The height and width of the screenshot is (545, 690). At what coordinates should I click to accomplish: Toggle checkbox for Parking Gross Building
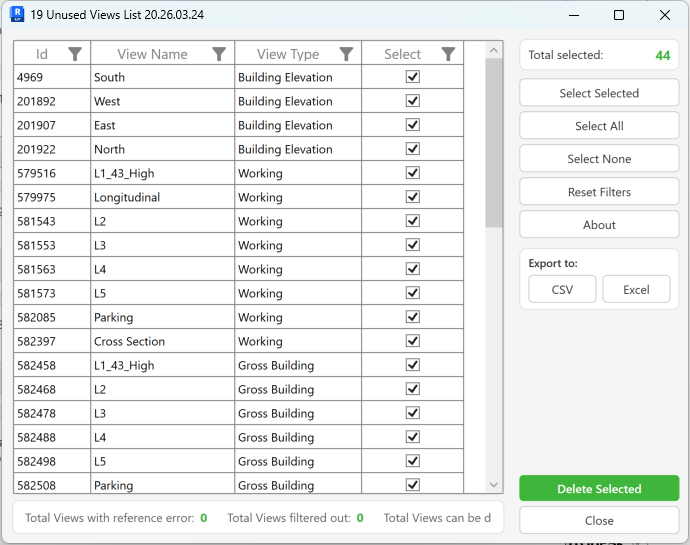click(413, 485)
